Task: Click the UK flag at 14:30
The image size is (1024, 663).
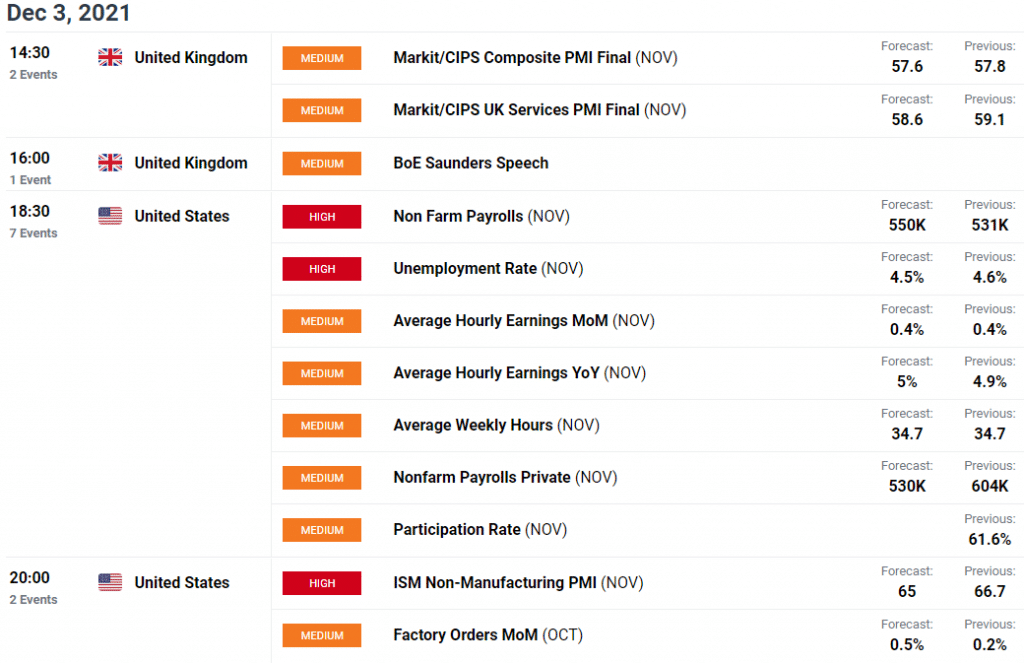Action: 110,57
